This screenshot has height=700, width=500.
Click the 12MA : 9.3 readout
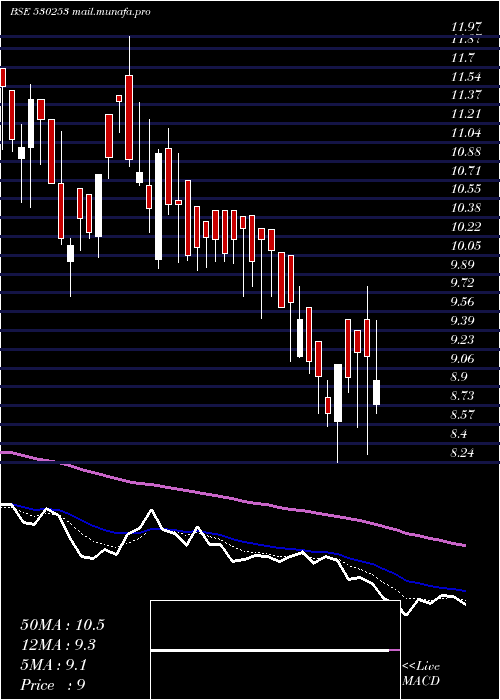click(58, 644)
